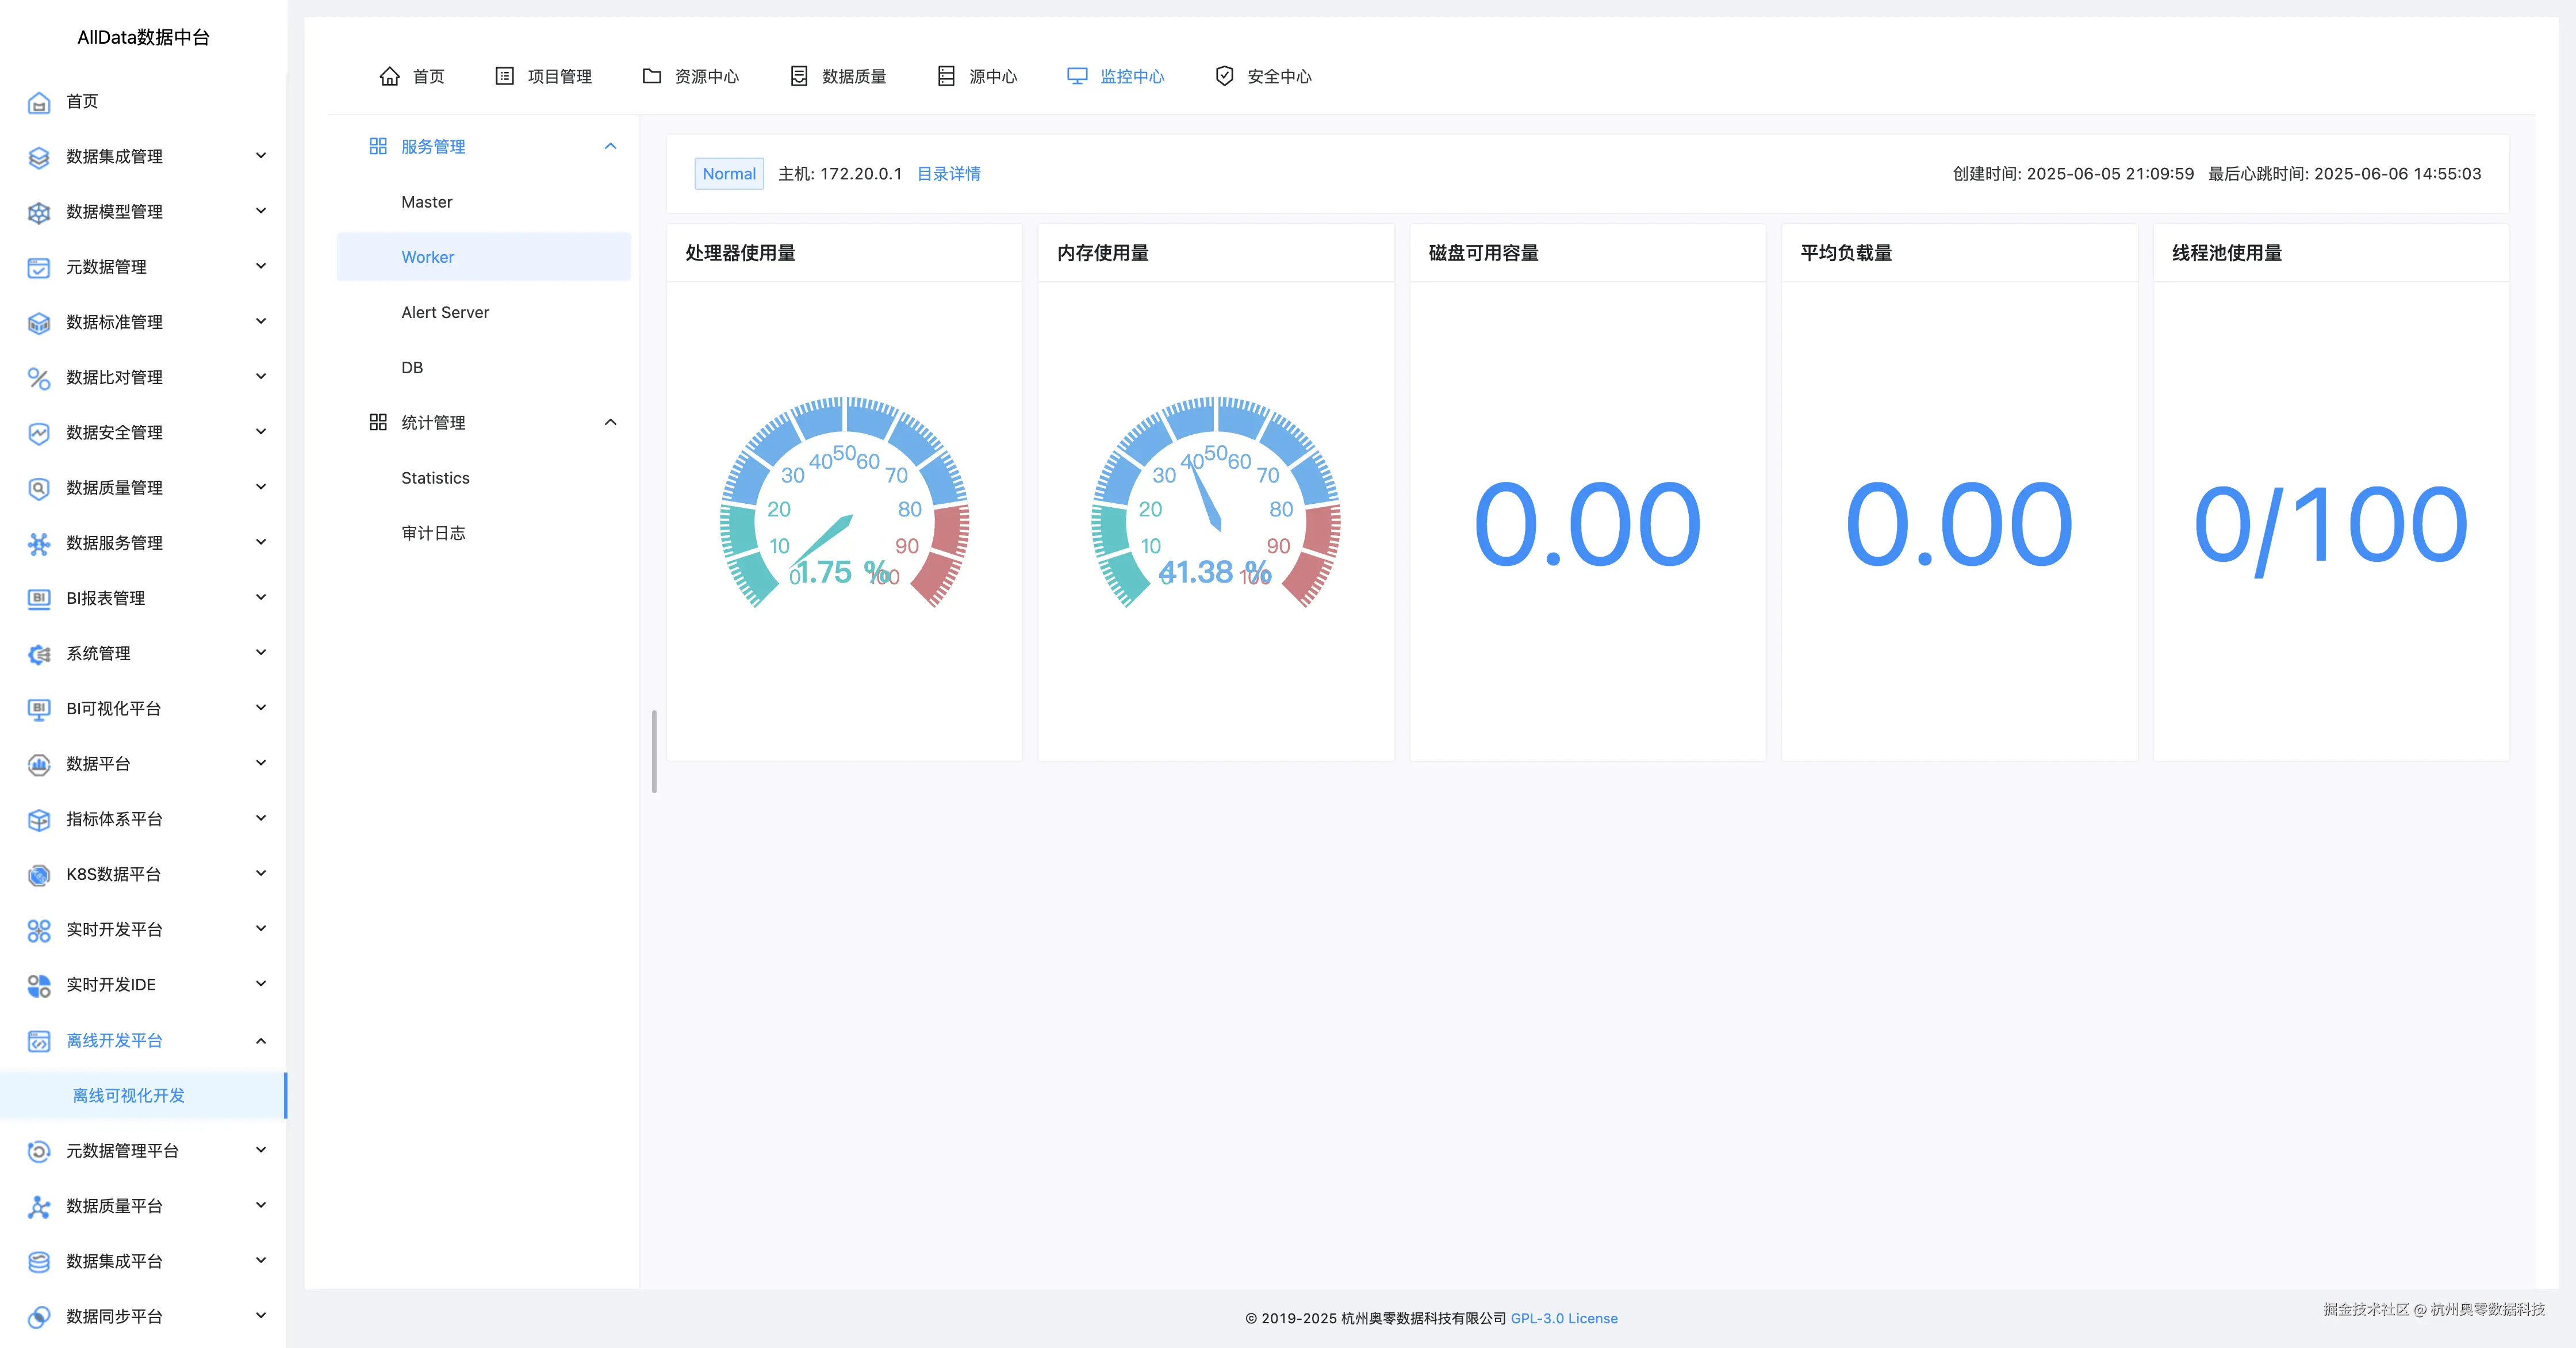Collapse the 统计管理 submenu chevron
The width and height of the screenshot is (2576, 1348).
point(610,422)
